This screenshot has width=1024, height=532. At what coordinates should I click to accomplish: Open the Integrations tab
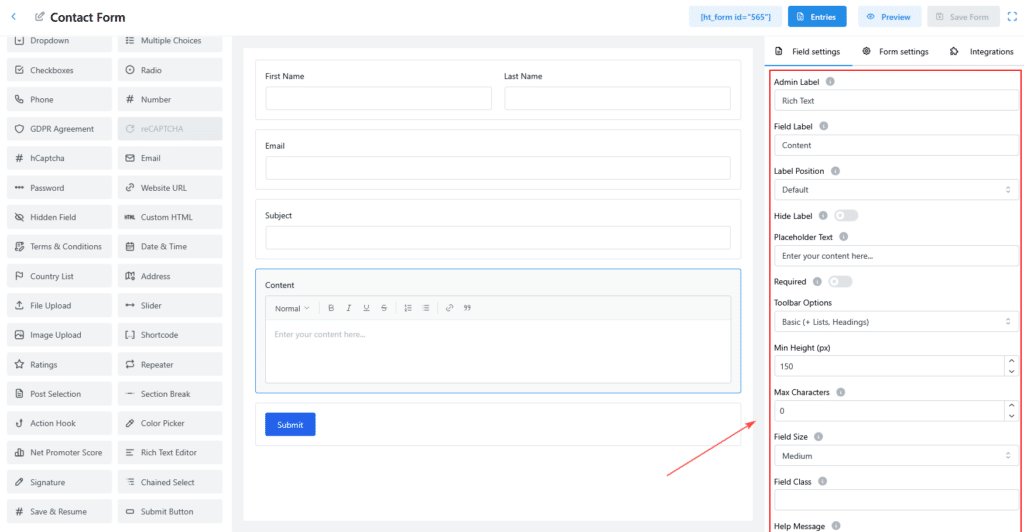[x=982, y=51]
